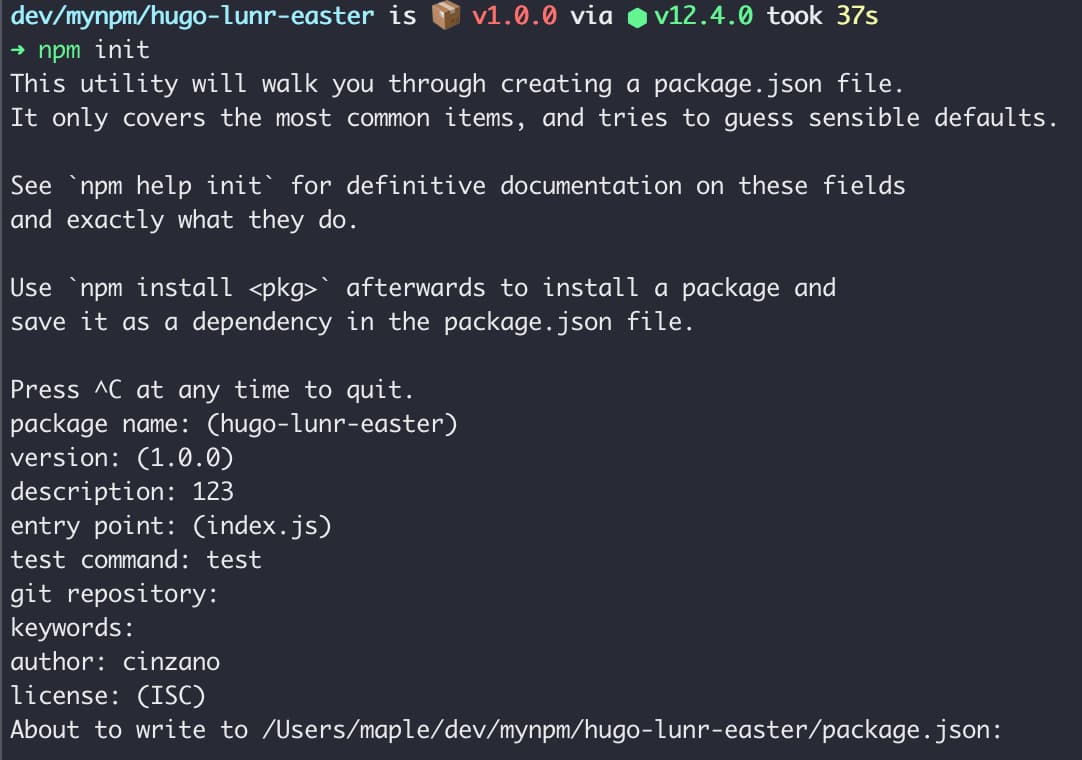1082x760 pixels.
Task: Click the dev/mynpm/hugo-lunr-easter directory path
Action: pyautogui.click(x=193, y=16)
